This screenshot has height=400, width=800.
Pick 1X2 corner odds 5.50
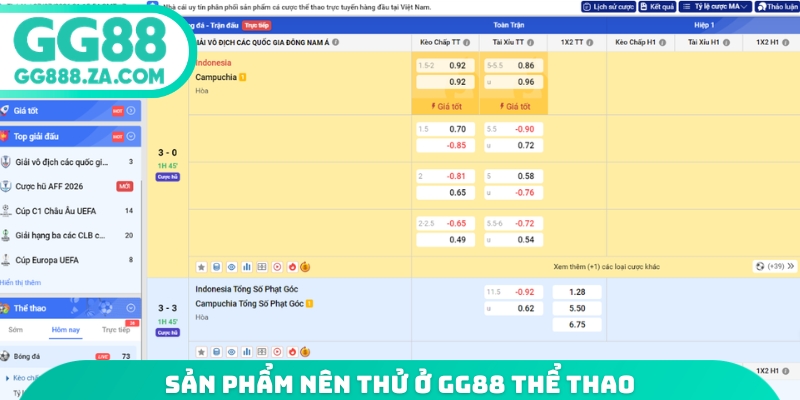click(577, 309)
